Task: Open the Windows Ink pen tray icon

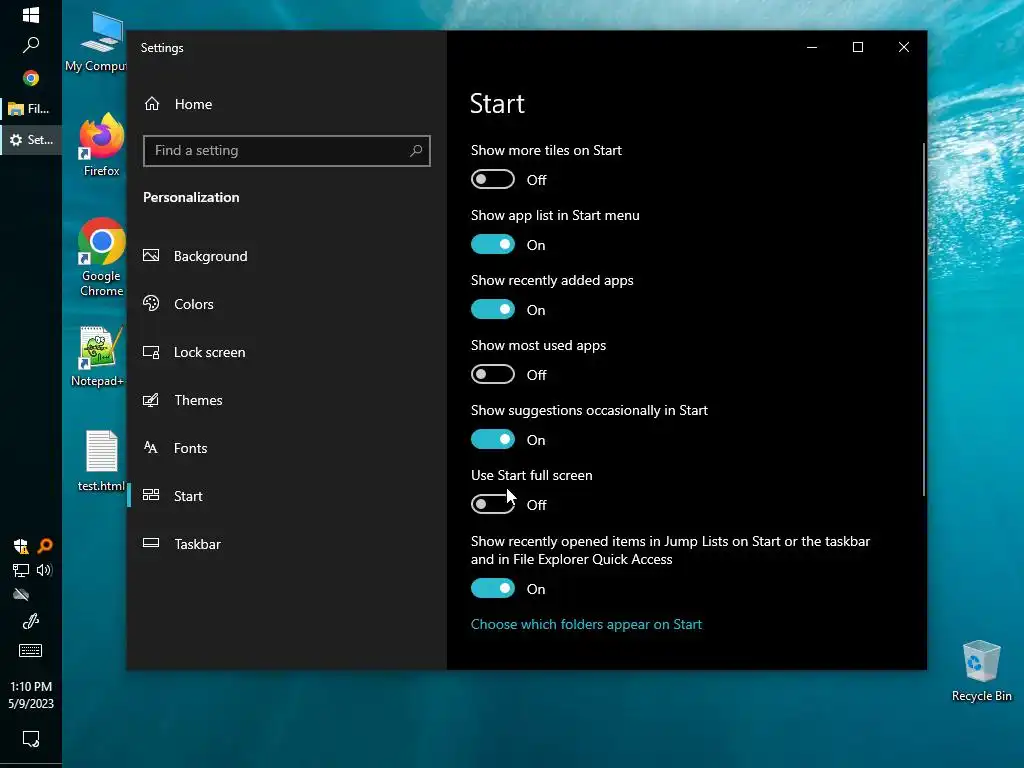Action: (x=31, y=621)
